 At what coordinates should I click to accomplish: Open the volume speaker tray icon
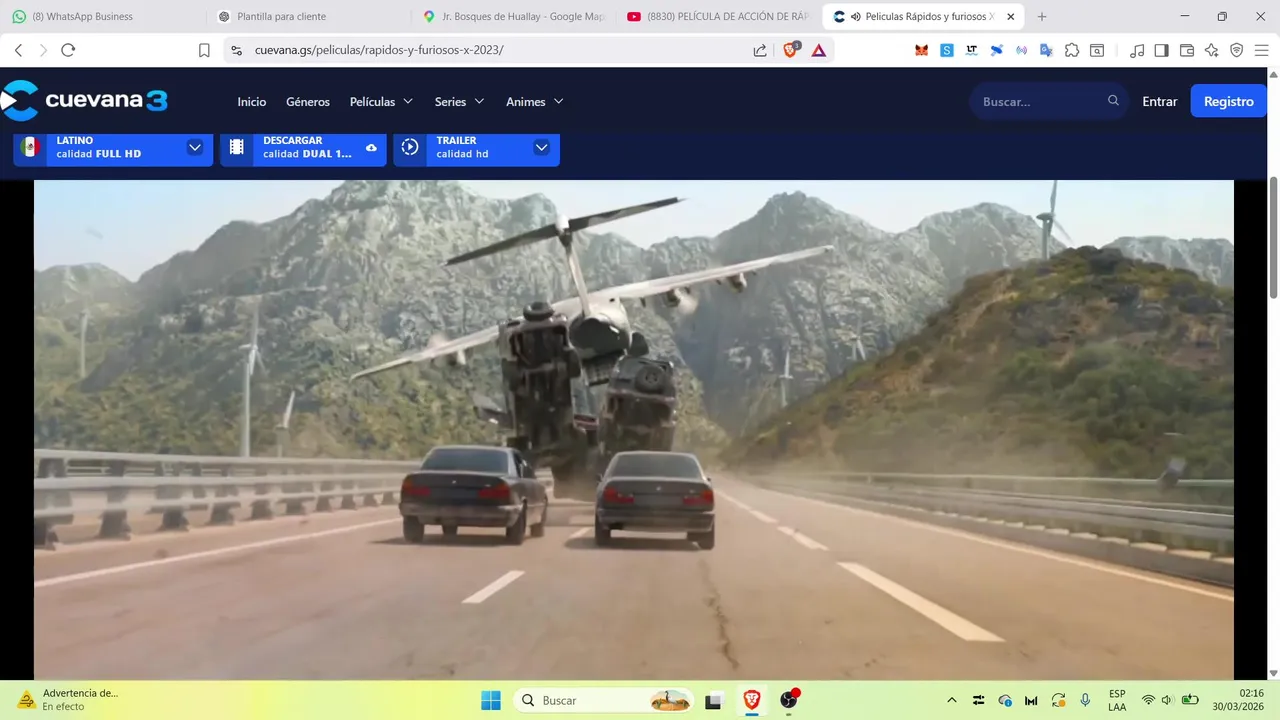1166,700
